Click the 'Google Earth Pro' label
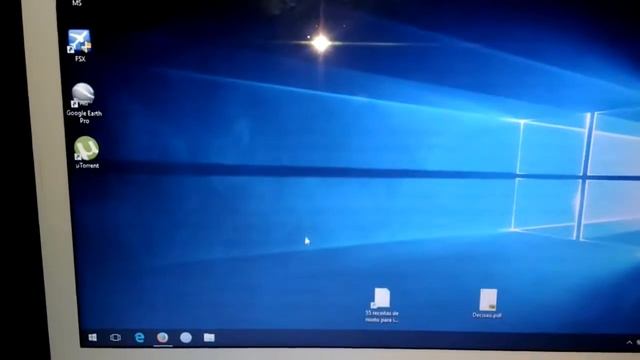640x360 pixels. pyautogui.click(x=84, y=117)
